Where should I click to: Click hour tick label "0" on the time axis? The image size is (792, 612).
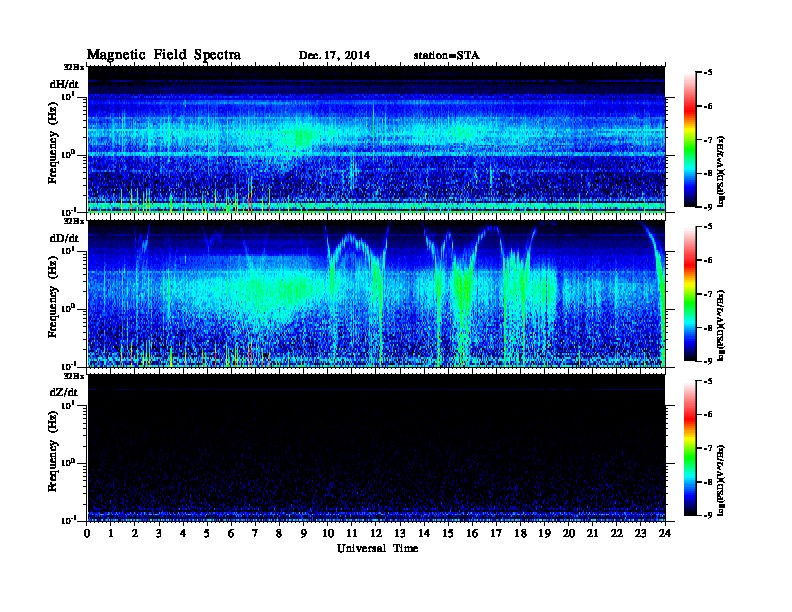pyautogui.click(x=87, y=534)
